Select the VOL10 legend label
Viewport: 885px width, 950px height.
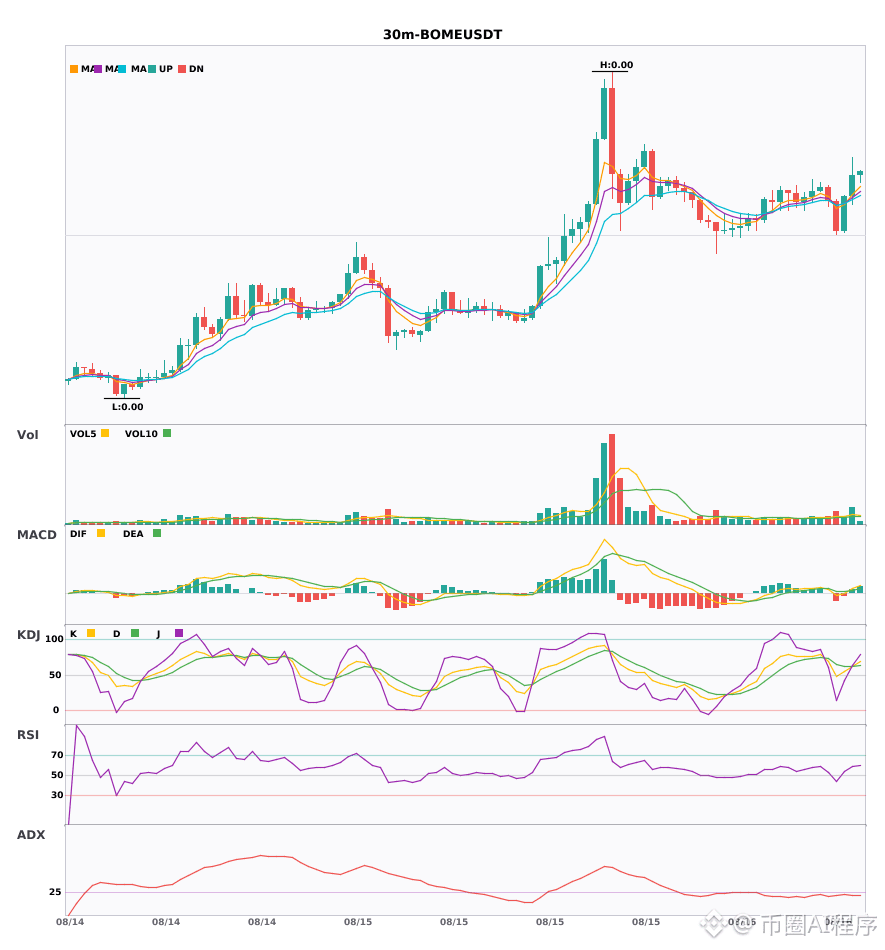point(141,434)
